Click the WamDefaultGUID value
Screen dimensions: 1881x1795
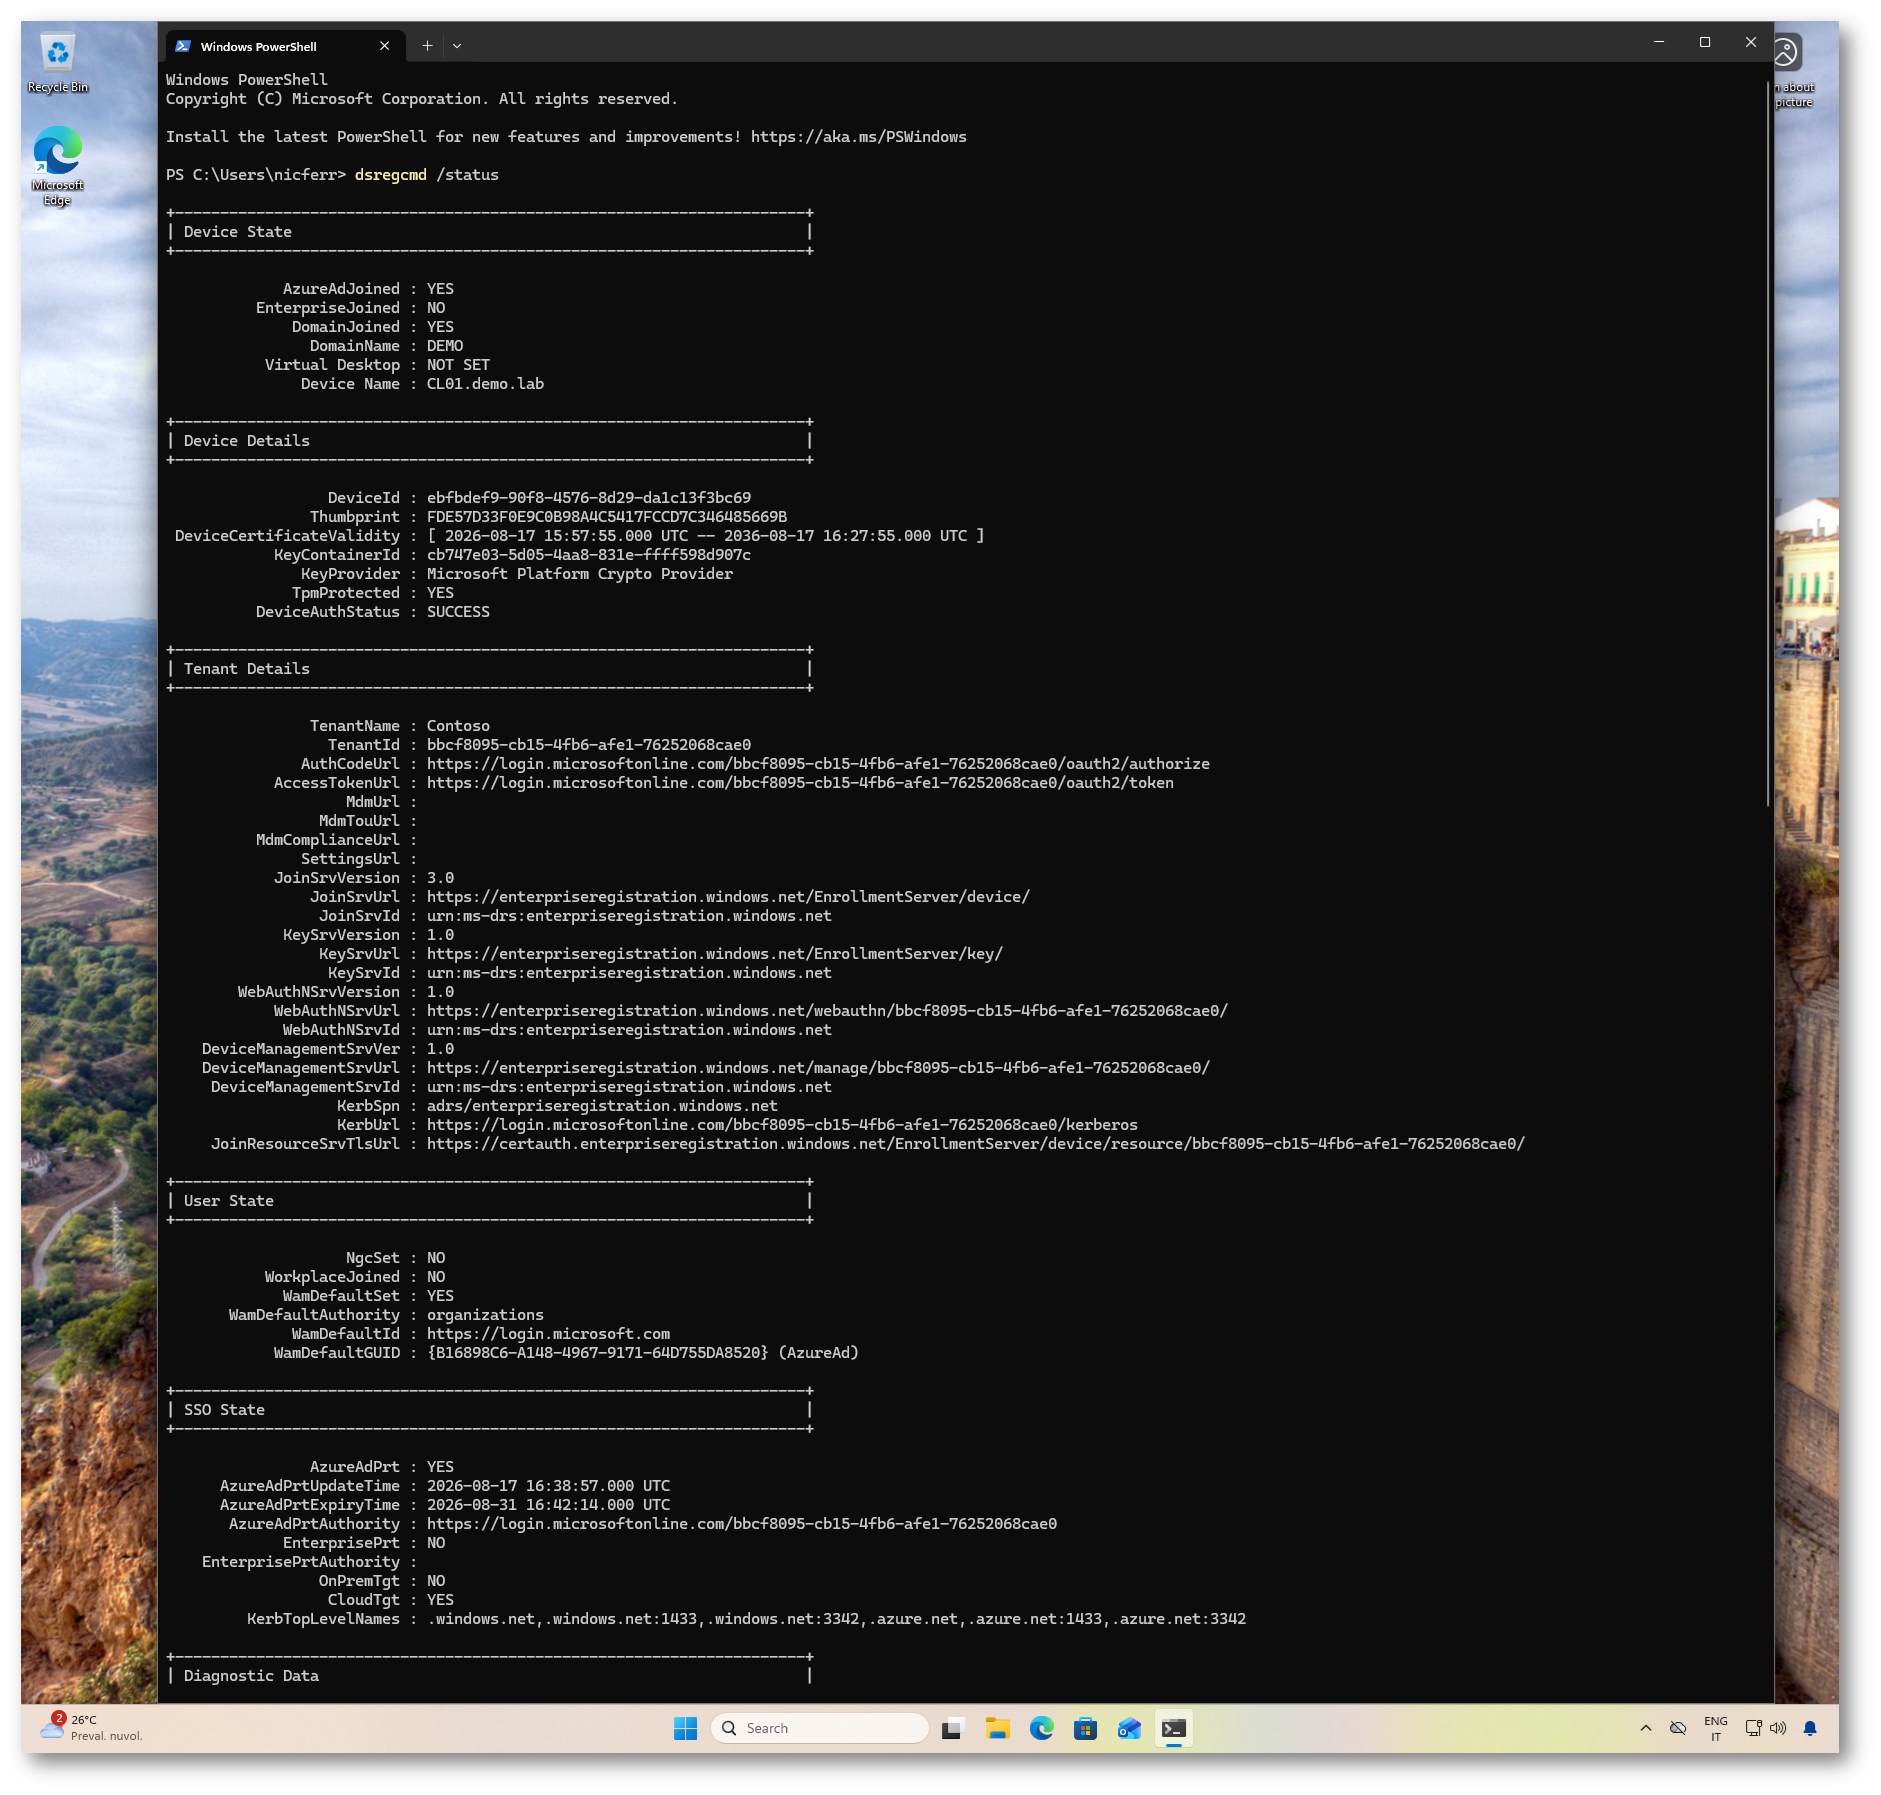click(643, 1353)
